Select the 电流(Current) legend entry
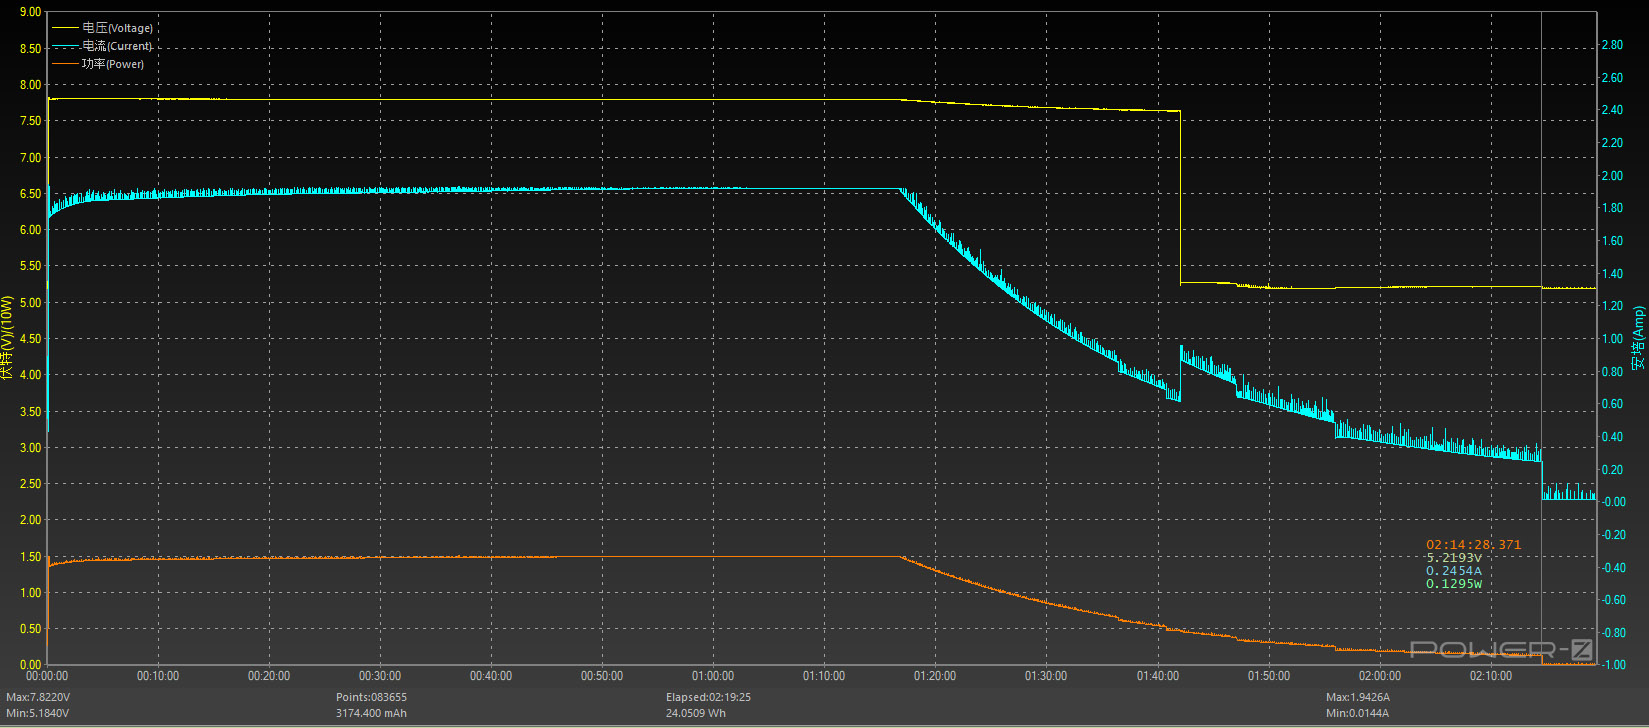Viewport: 1649px width, 728px height. 102,46
